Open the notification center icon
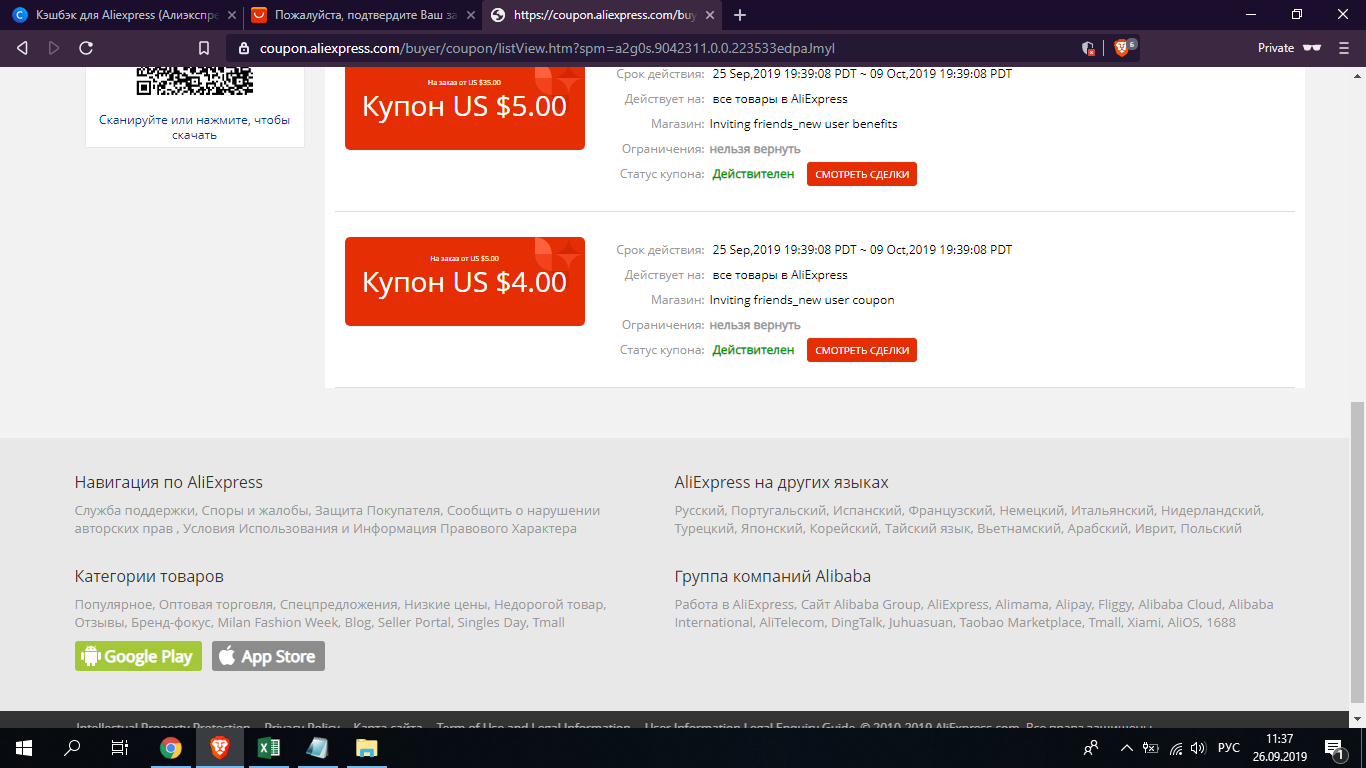Screen dimensions: 1366x768 (1334, 748)
